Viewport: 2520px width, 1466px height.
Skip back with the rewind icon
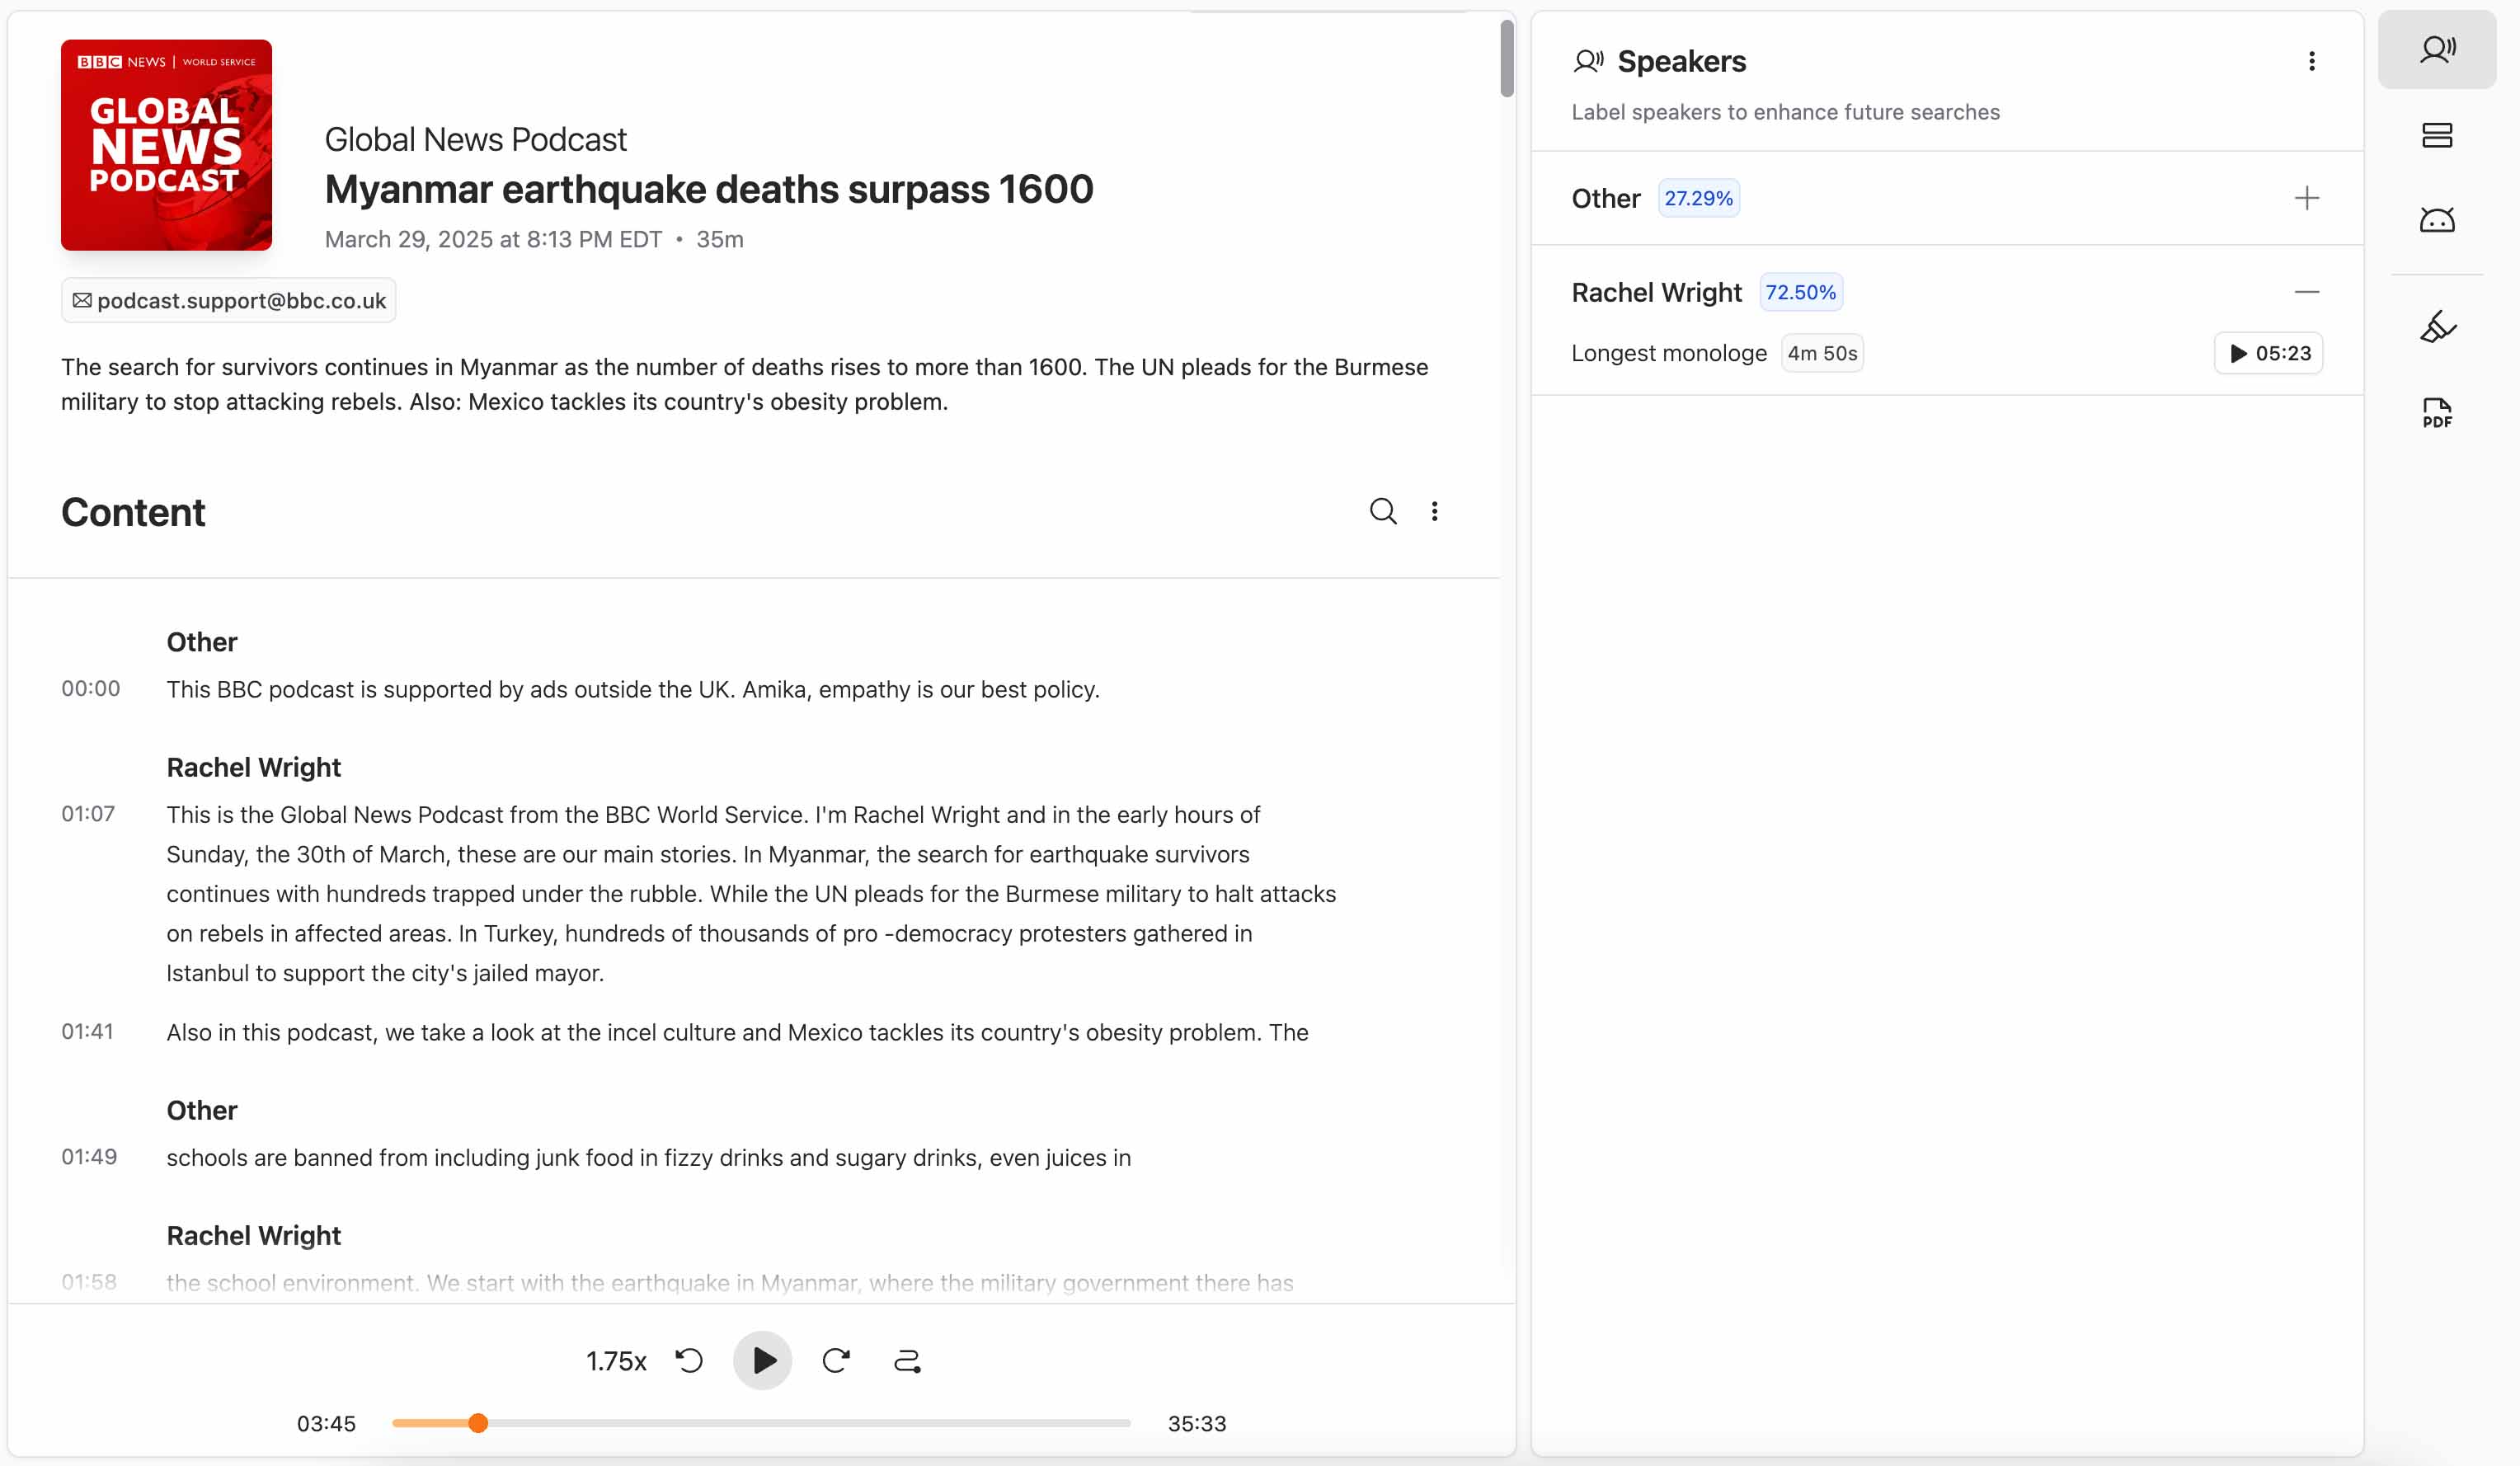(x=689, y=1360)
